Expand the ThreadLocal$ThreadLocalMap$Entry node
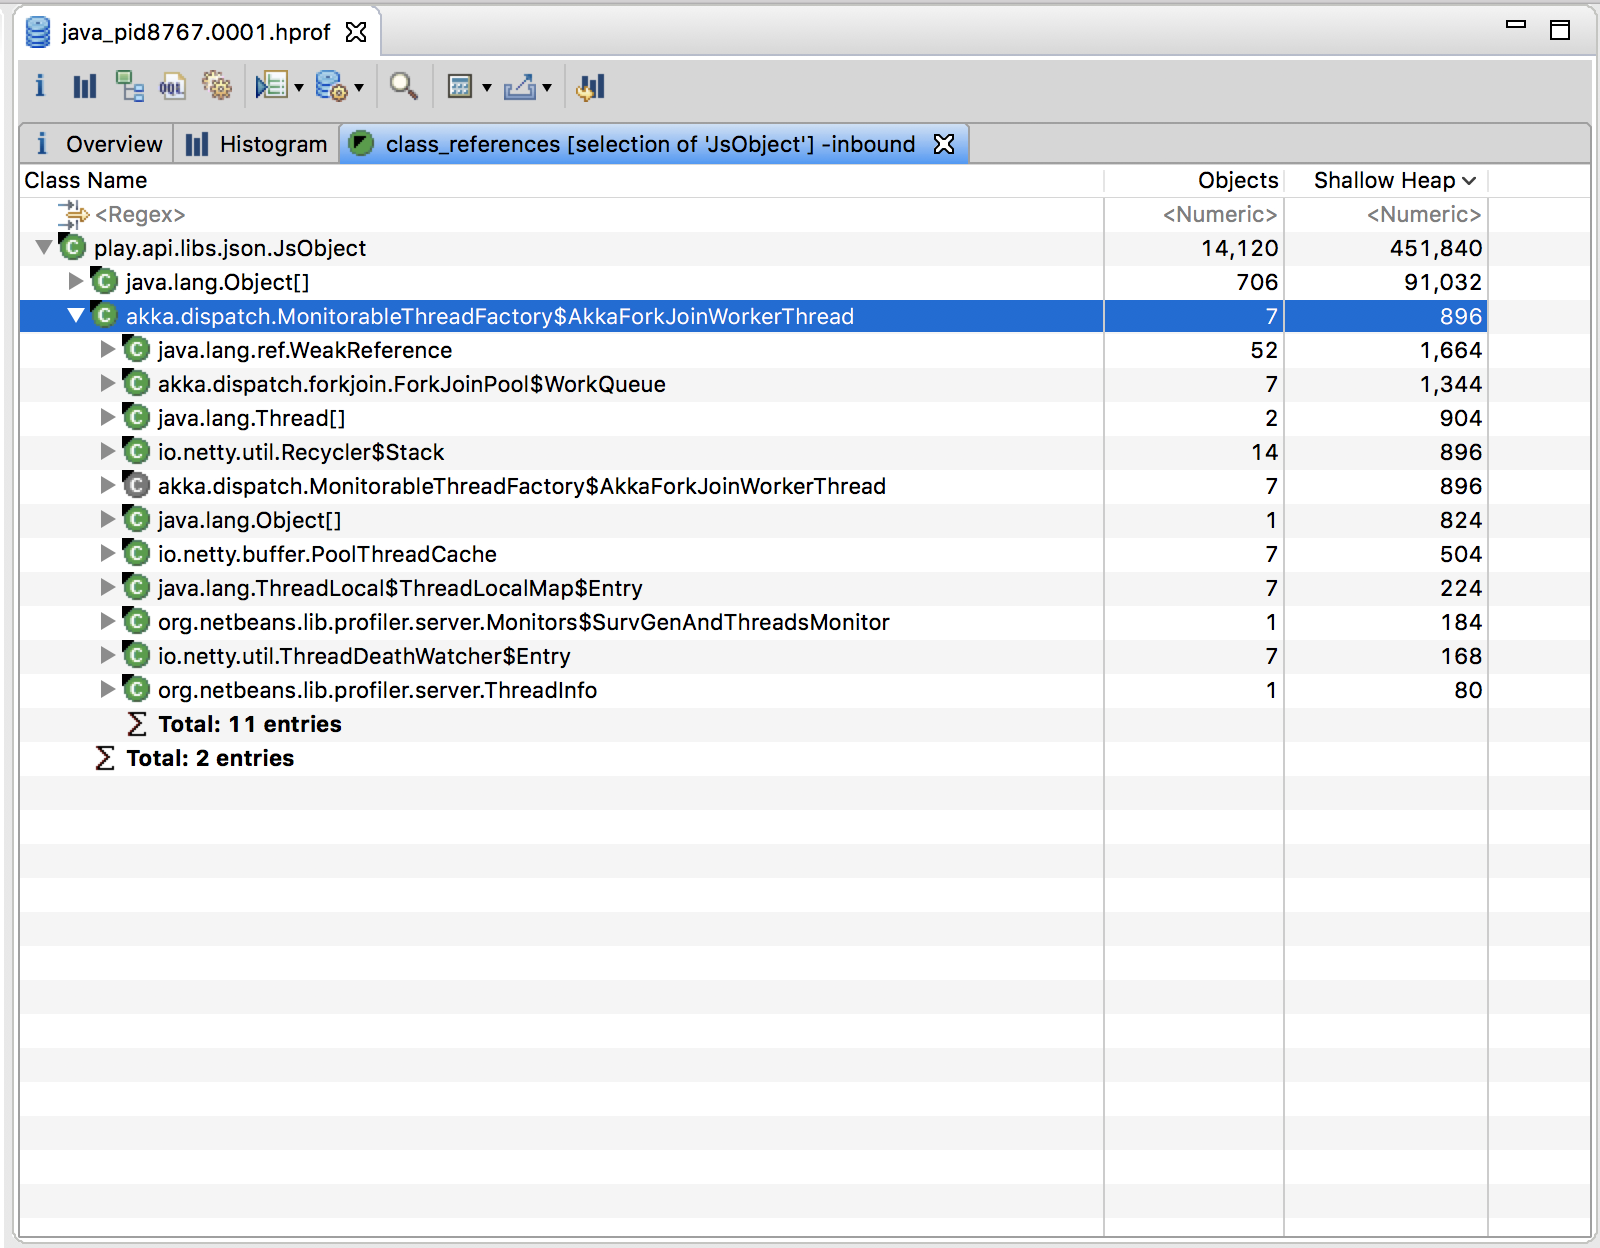Image resolution: width=1600 pixels, height=1248 pixels. (107, 587)
